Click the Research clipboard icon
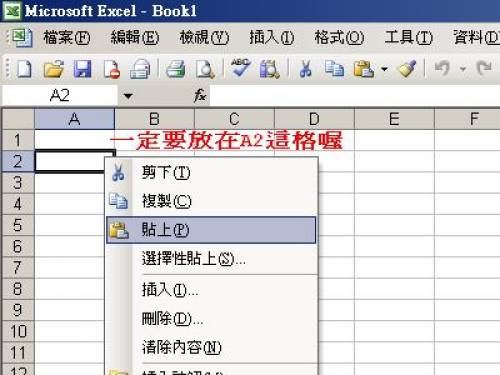The height and width of the screenshot is (375, 500). pos(269,69)
